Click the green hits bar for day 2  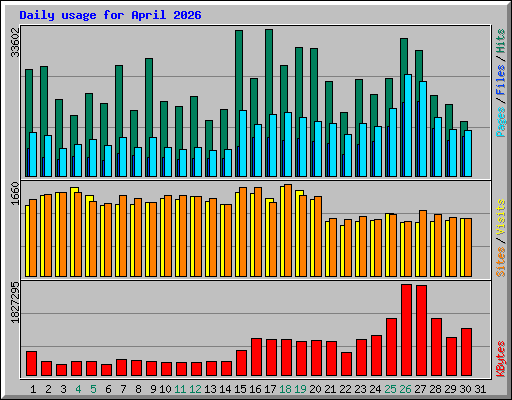point(44,101)
